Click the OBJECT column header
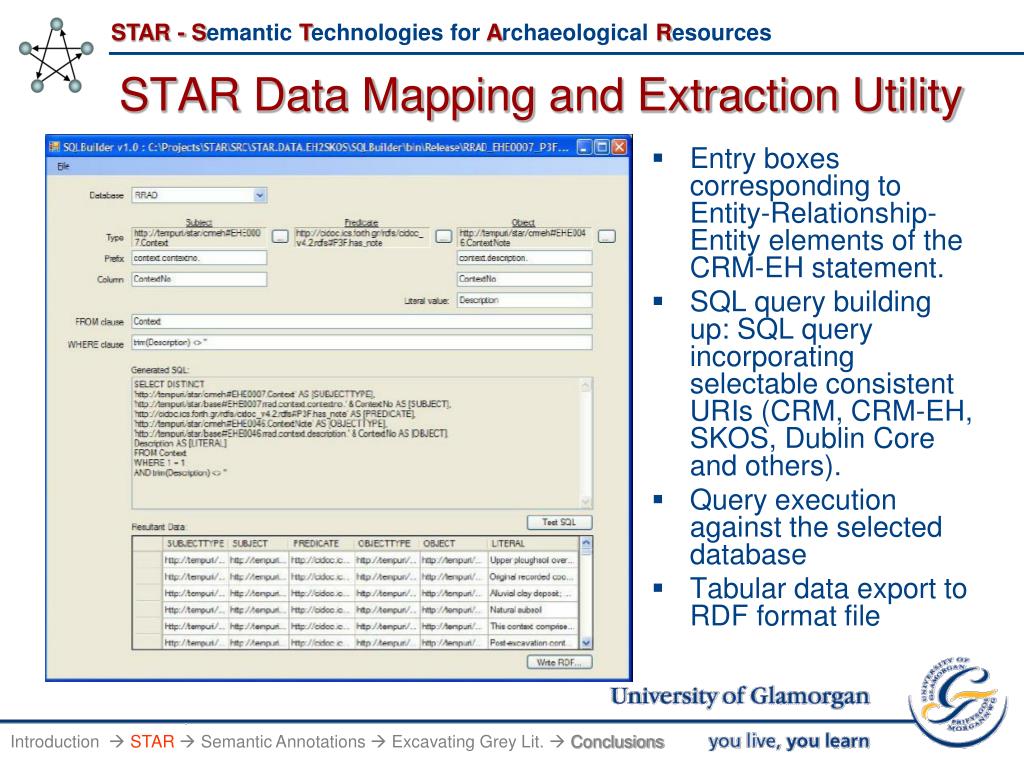The image size is (1024, 768). click(x=453, y=543)
